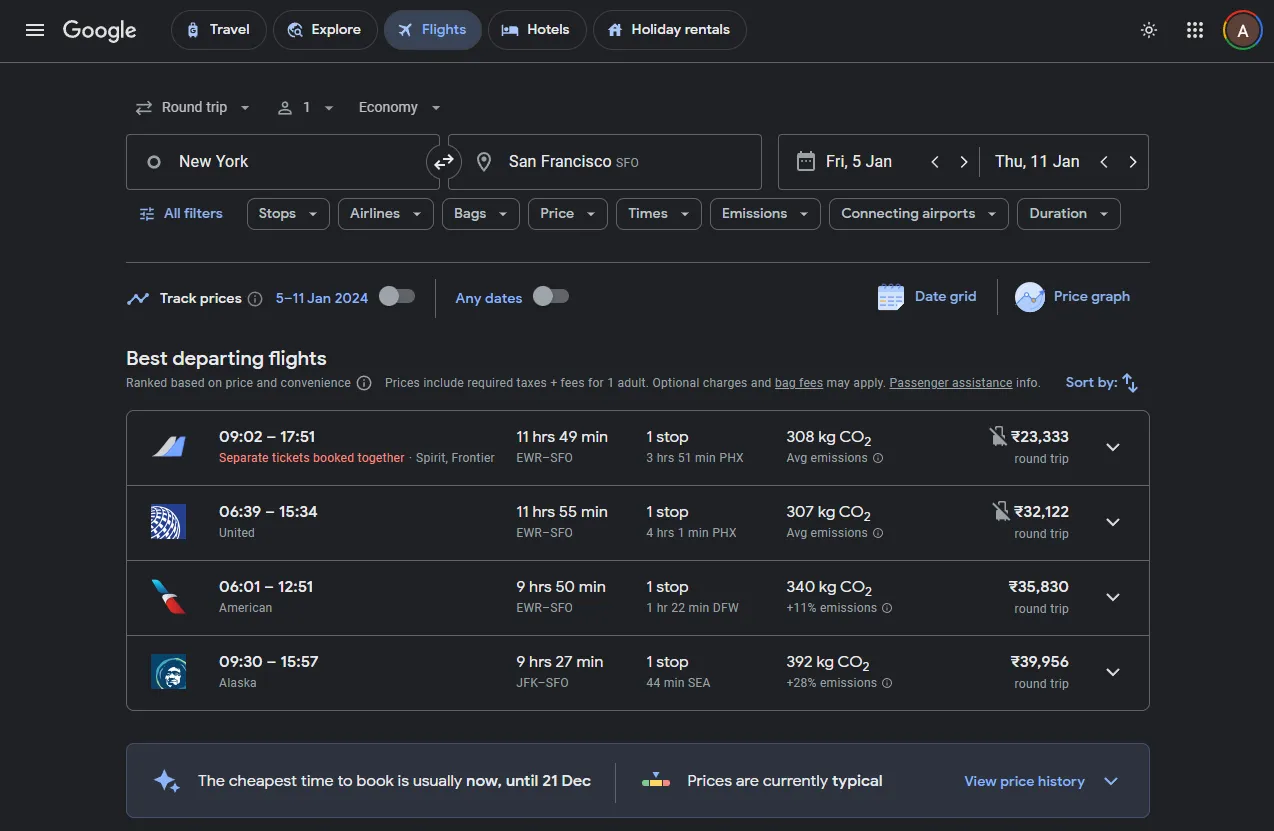
Task: Click the calendar icon beside Fri, 5 Jan
Action: (806, 162)
